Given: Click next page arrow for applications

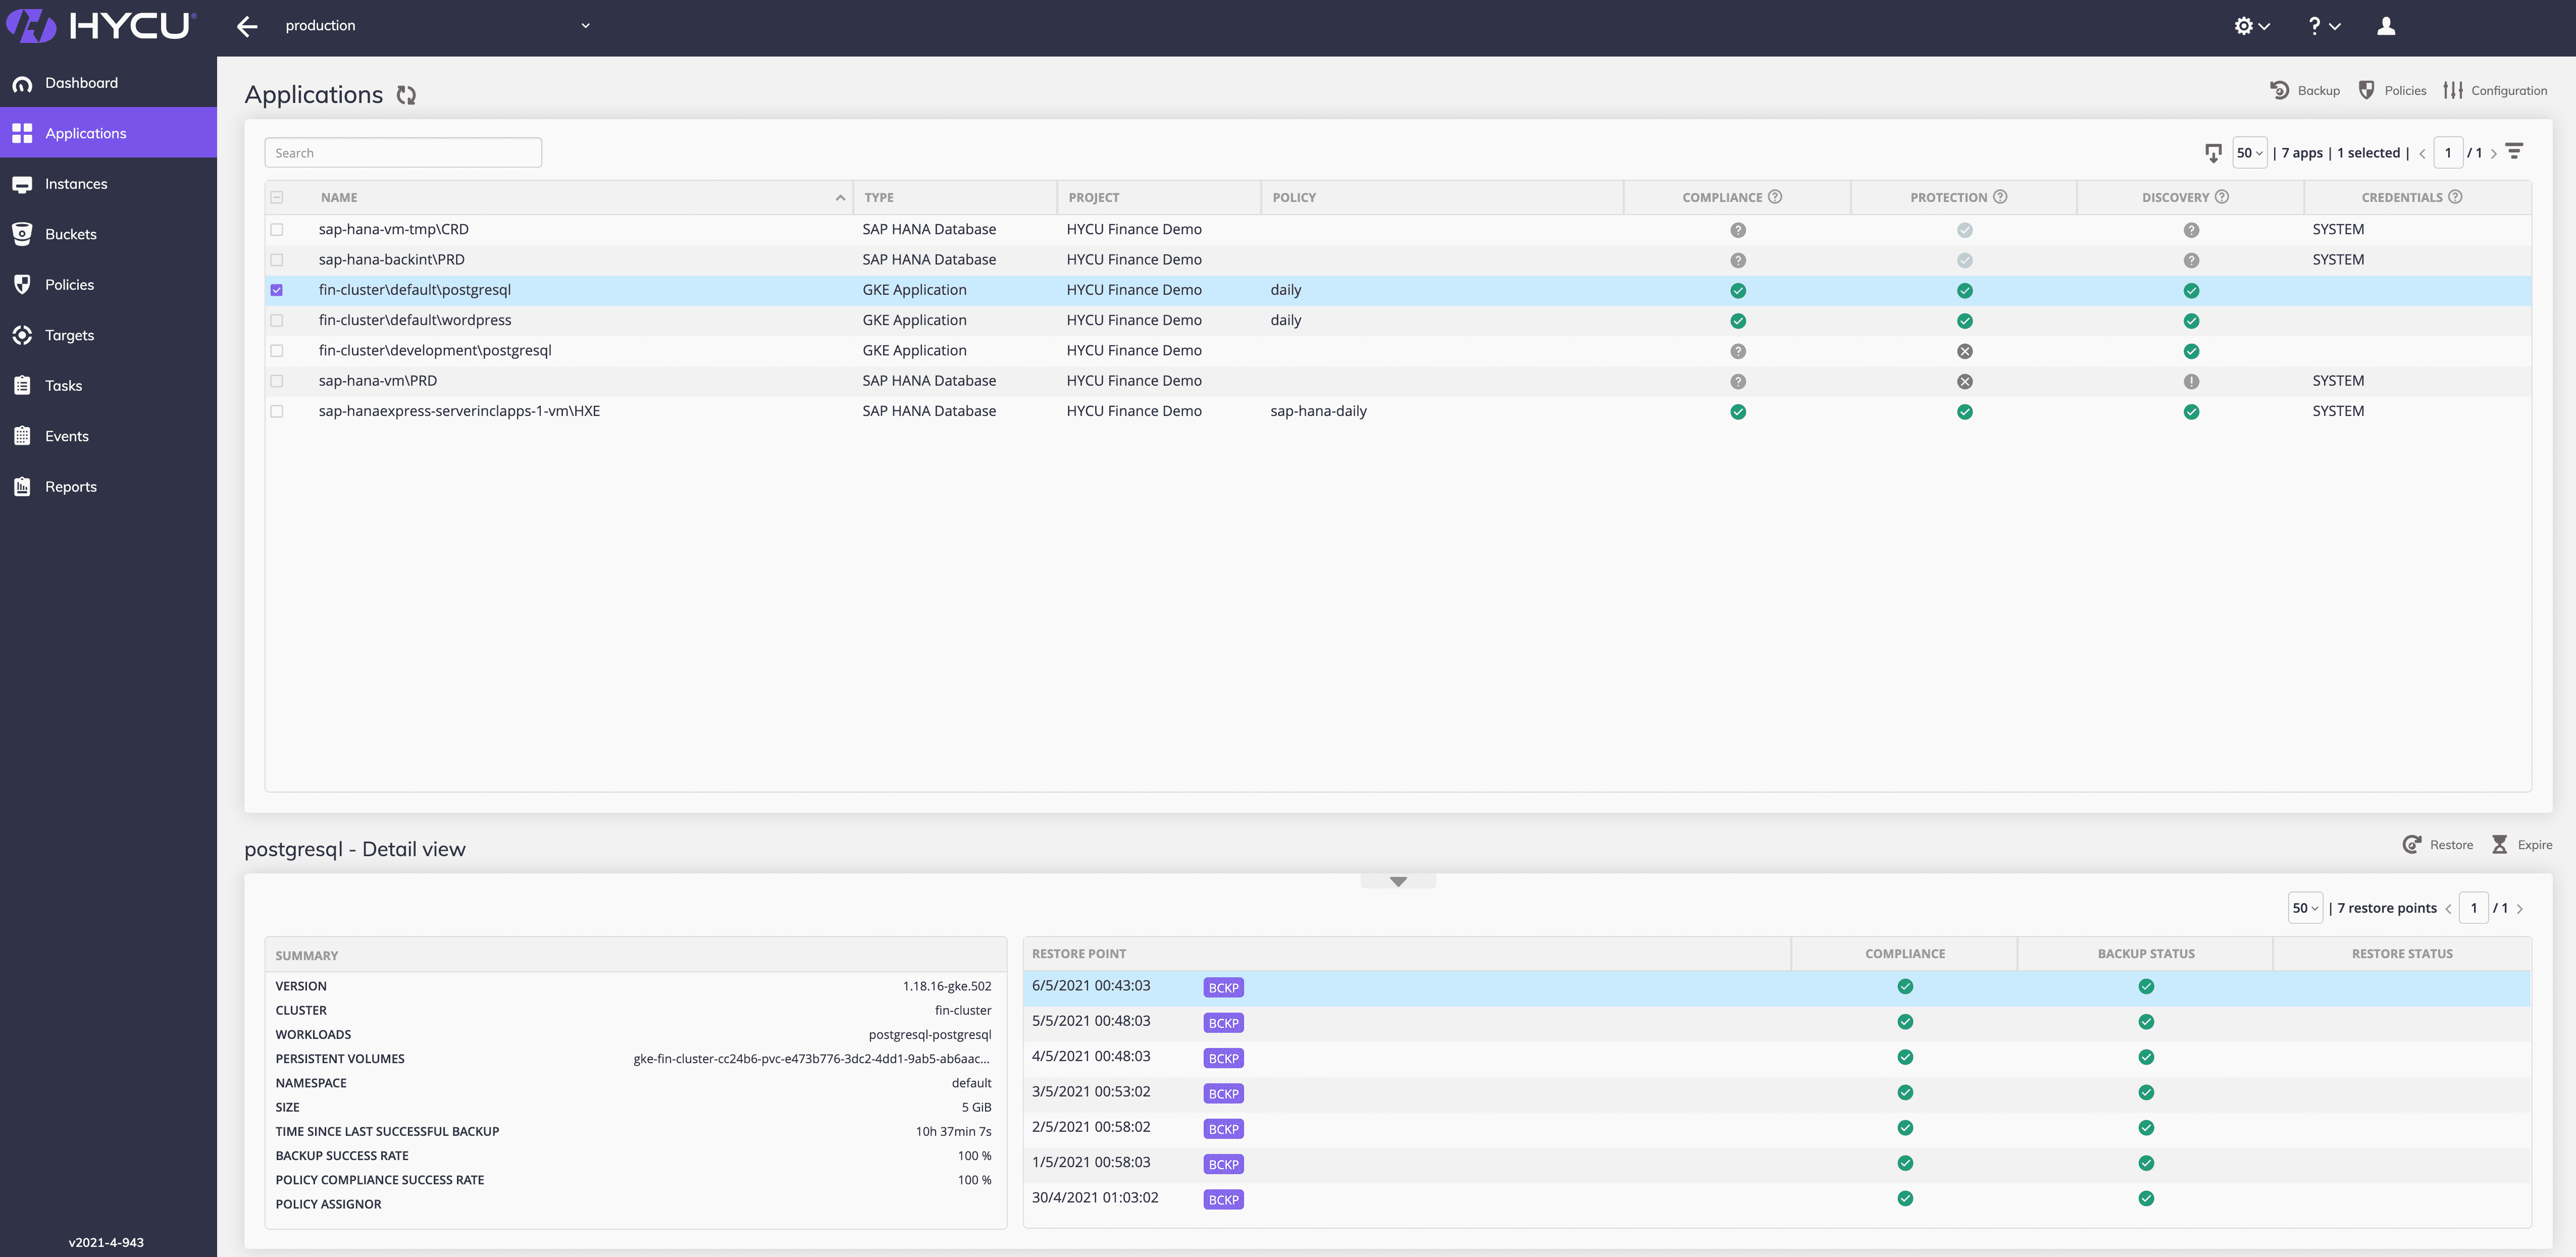Looking at the screenshot, I should (x=2494, y=154).
